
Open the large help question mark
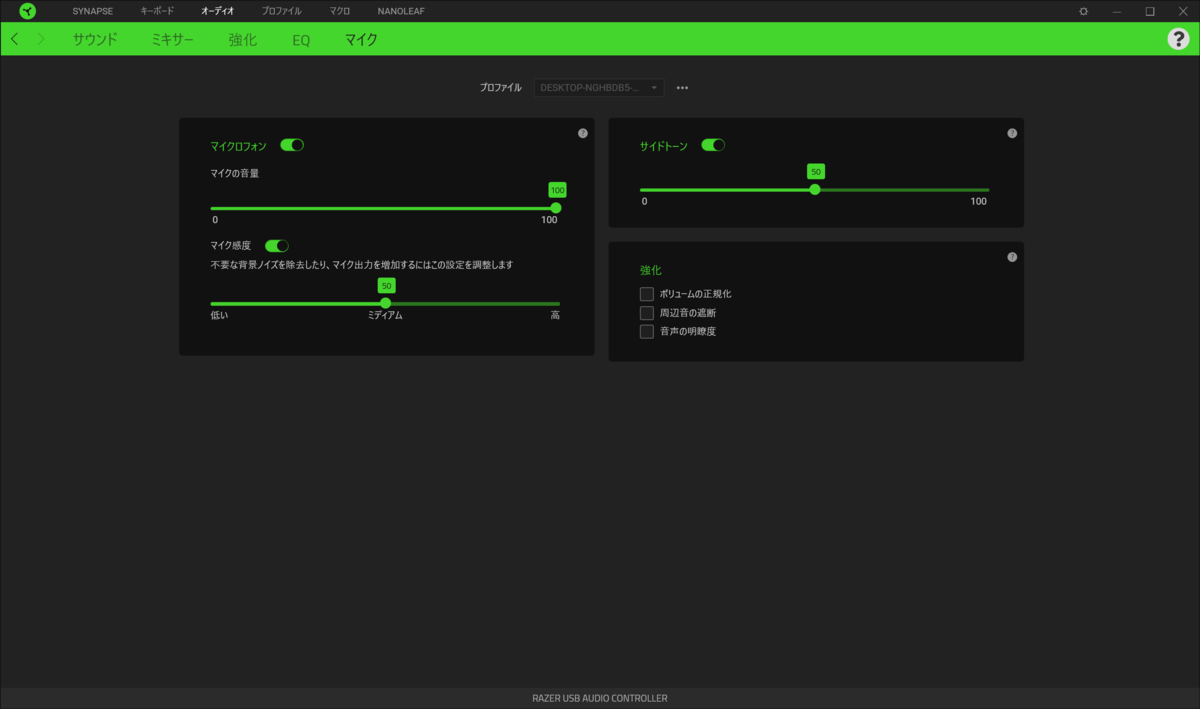1178,39
